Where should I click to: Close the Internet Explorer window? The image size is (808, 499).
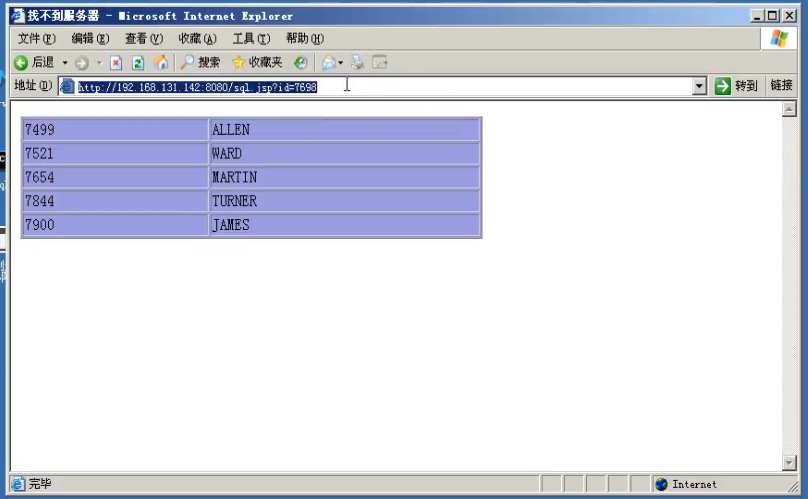click(789, 16)
